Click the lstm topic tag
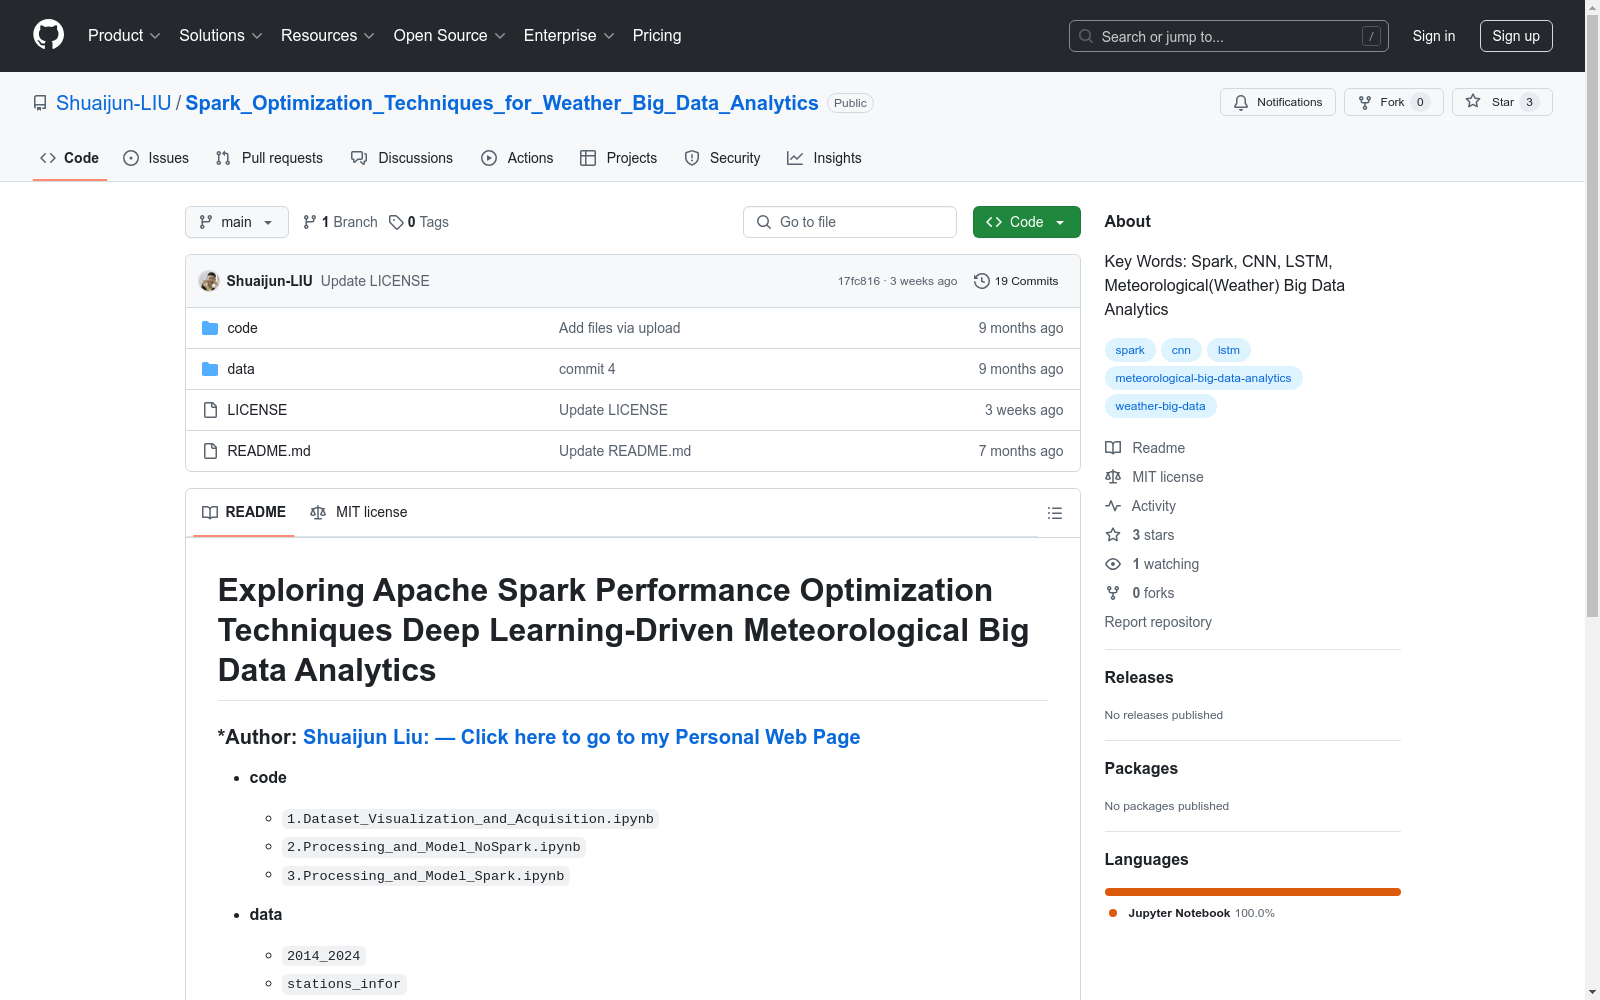Image resolution: width=1600 pixels, height=1000 pixels. point(1229,350)
